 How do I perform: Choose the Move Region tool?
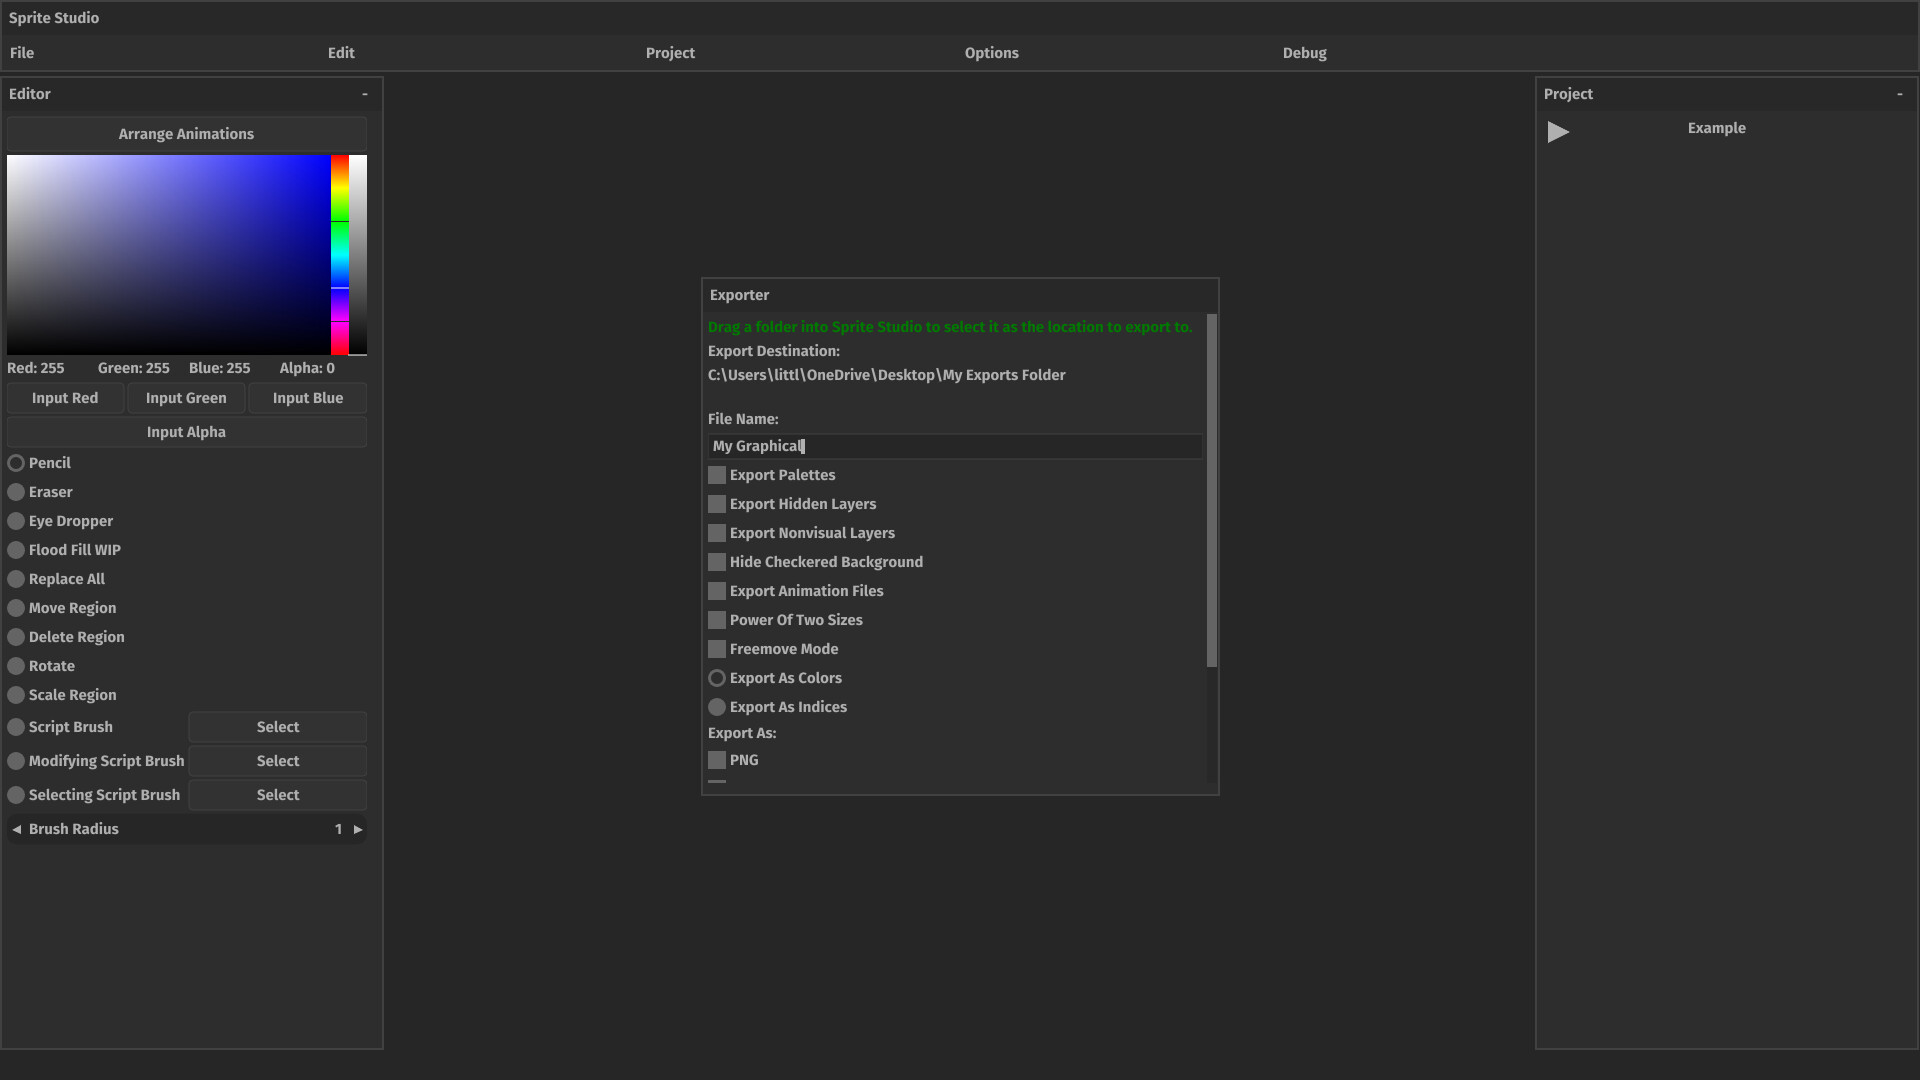point(15,607)
